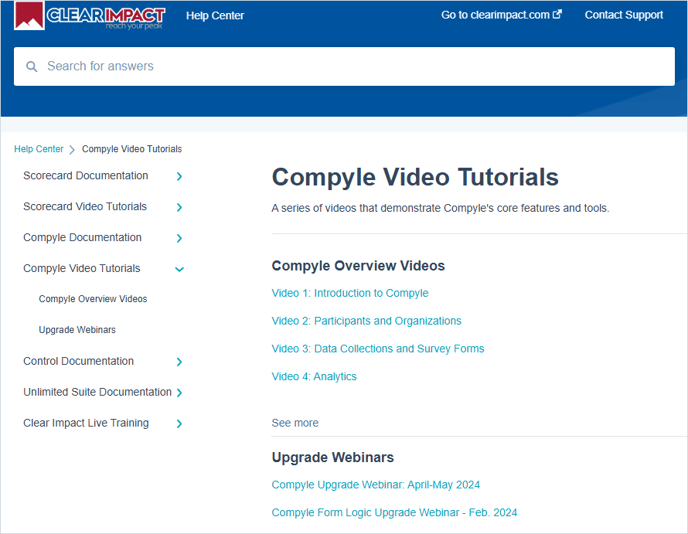Select Compyle Video Tutorials sidebar item
Image resolution: width=688 pixels, height=534 pixels.
pos(82,269)
